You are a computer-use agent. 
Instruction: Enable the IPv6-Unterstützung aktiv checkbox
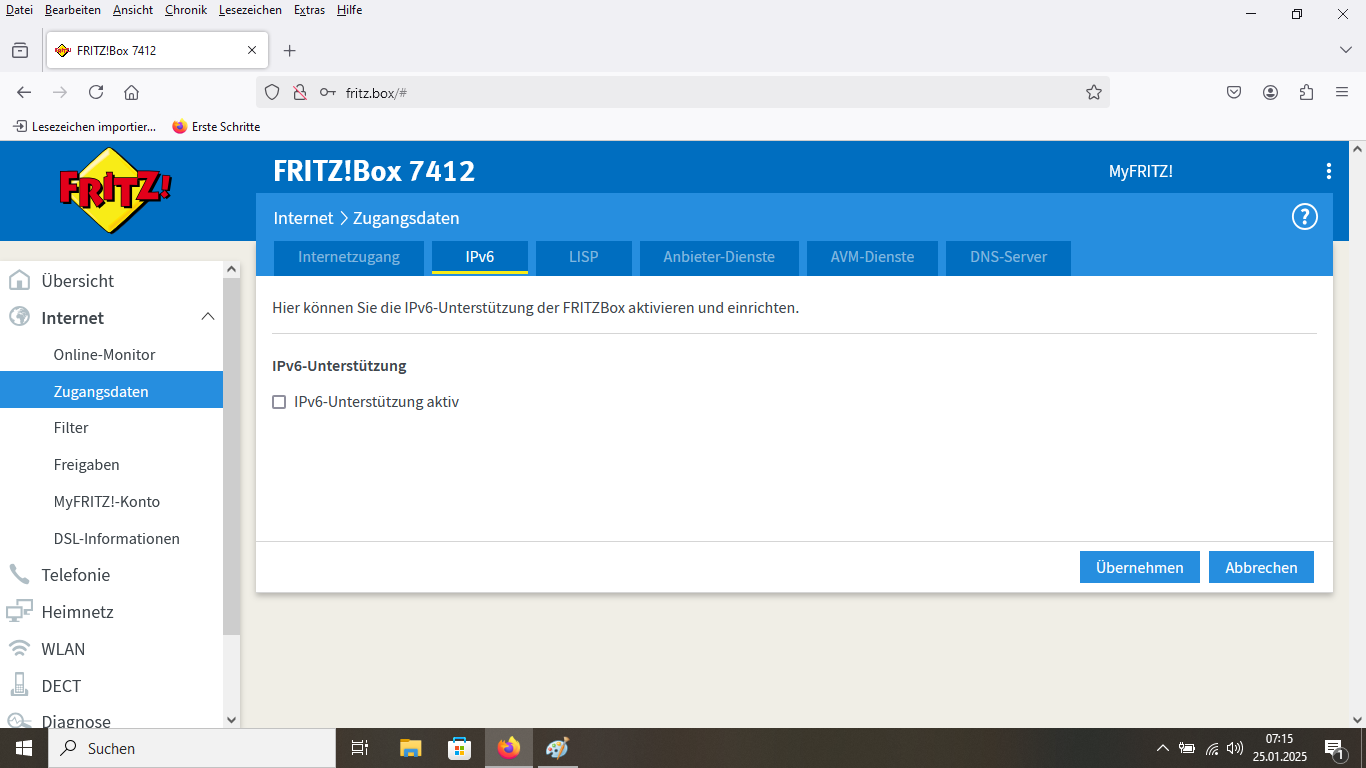[280, 402]
